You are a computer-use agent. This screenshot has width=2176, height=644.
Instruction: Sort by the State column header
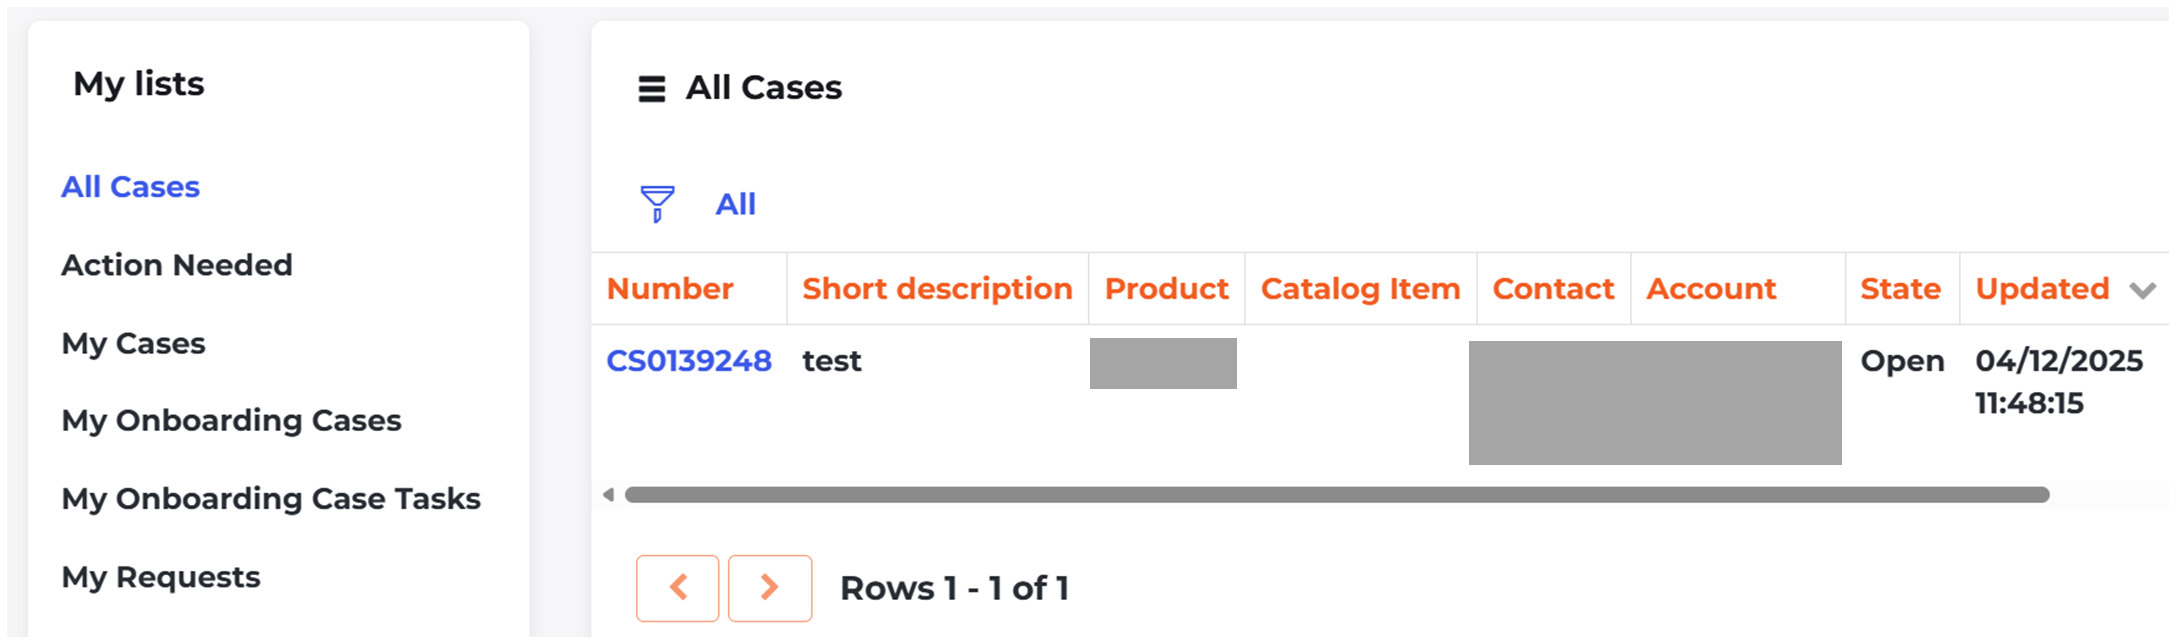tap(1900, 289)
